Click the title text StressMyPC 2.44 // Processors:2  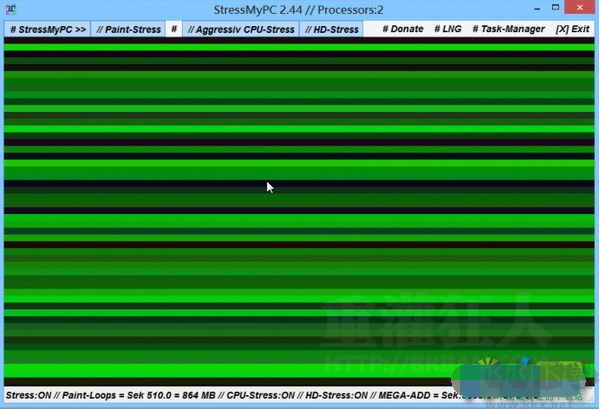coord(298,10)
